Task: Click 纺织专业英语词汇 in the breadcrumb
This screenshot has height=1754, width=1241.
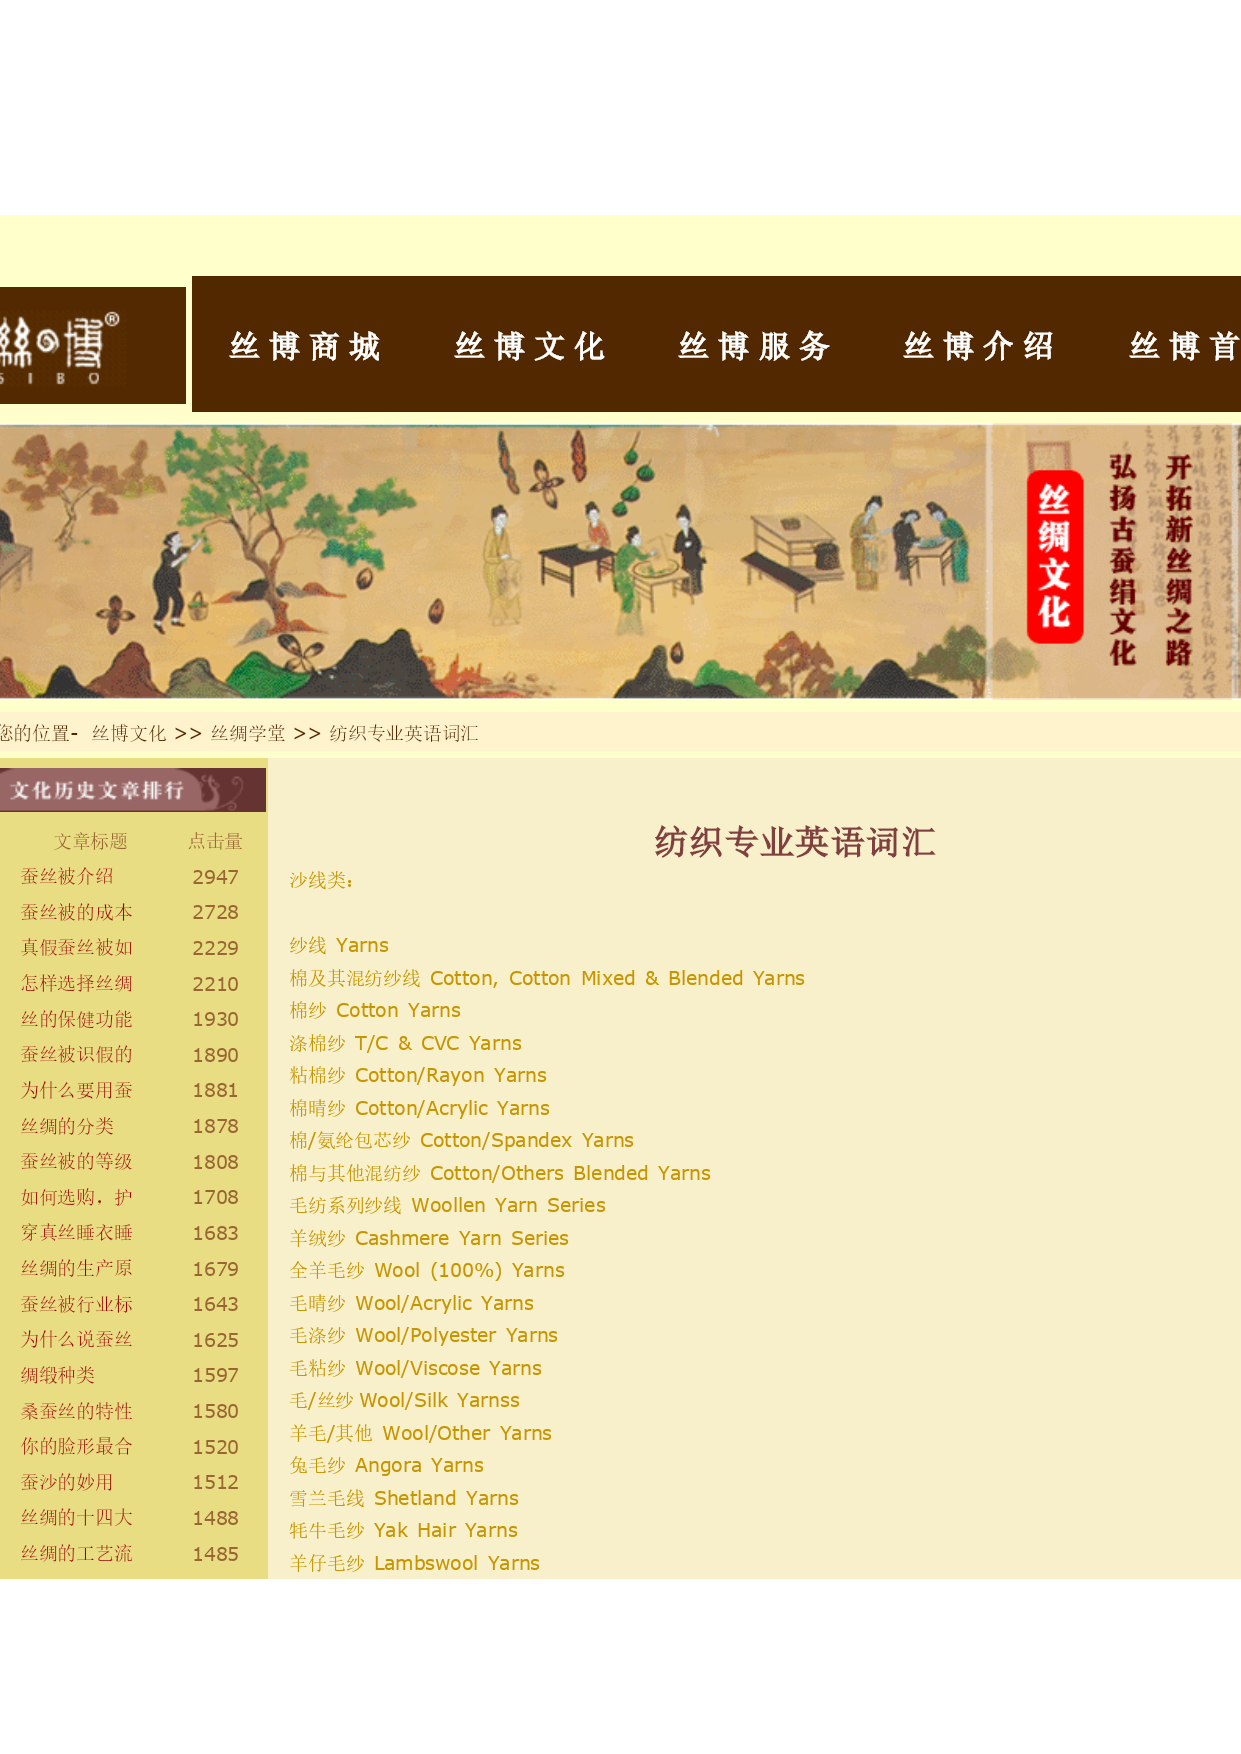Action: tap(404, 733)
